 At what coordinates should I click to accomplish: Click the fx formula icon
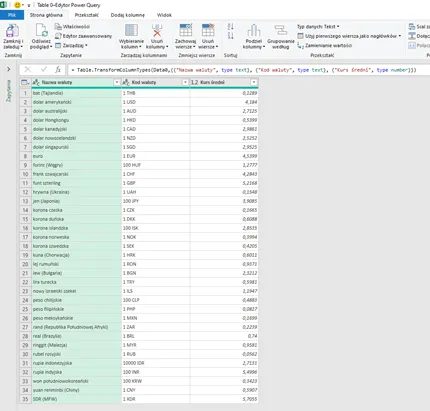[x=58, y=69]
